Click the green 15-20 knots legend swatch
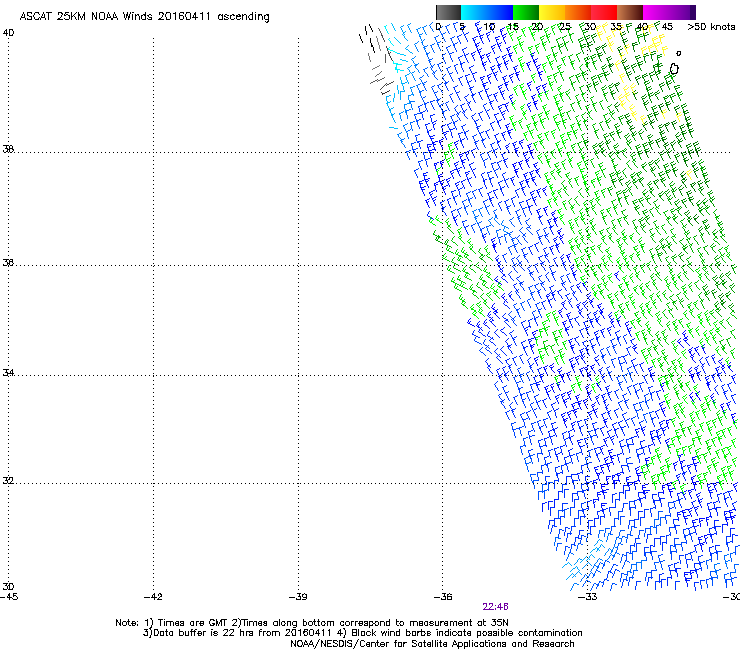The width and height of the screenshot is (740, 650). [526, 12]
